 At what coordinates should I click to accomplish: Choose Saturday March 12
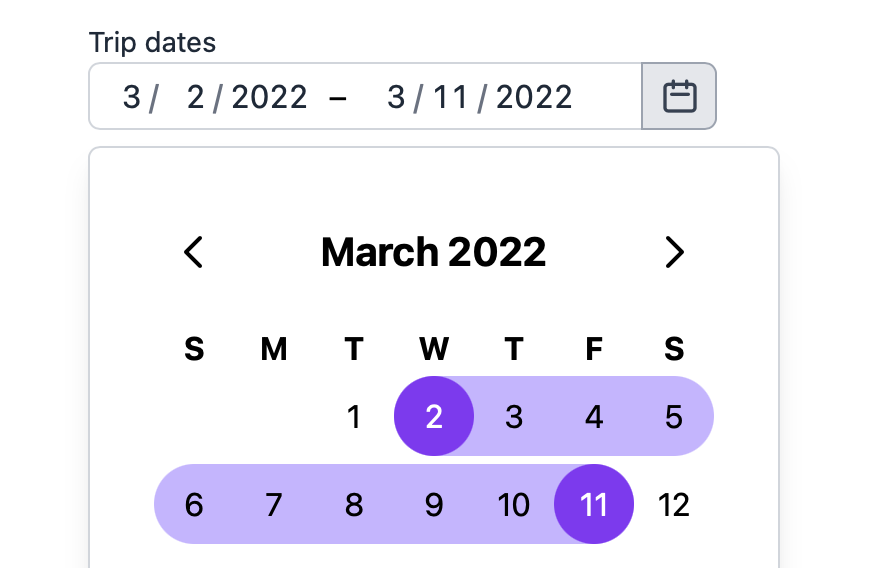click(x=674, y=504)
